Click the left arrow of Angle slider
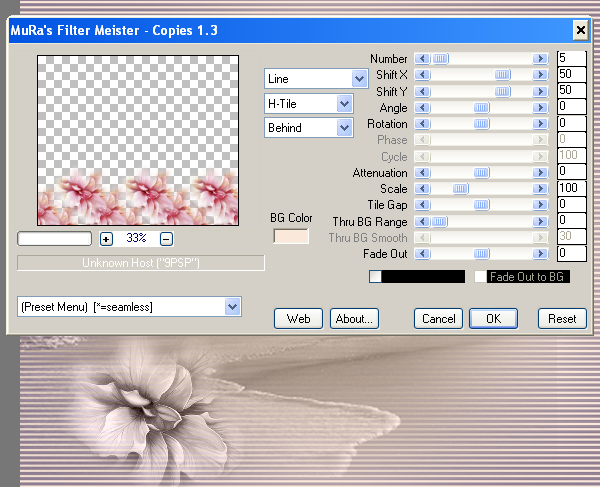Viewport: 600px width, 487px height. tap(422, 107)
